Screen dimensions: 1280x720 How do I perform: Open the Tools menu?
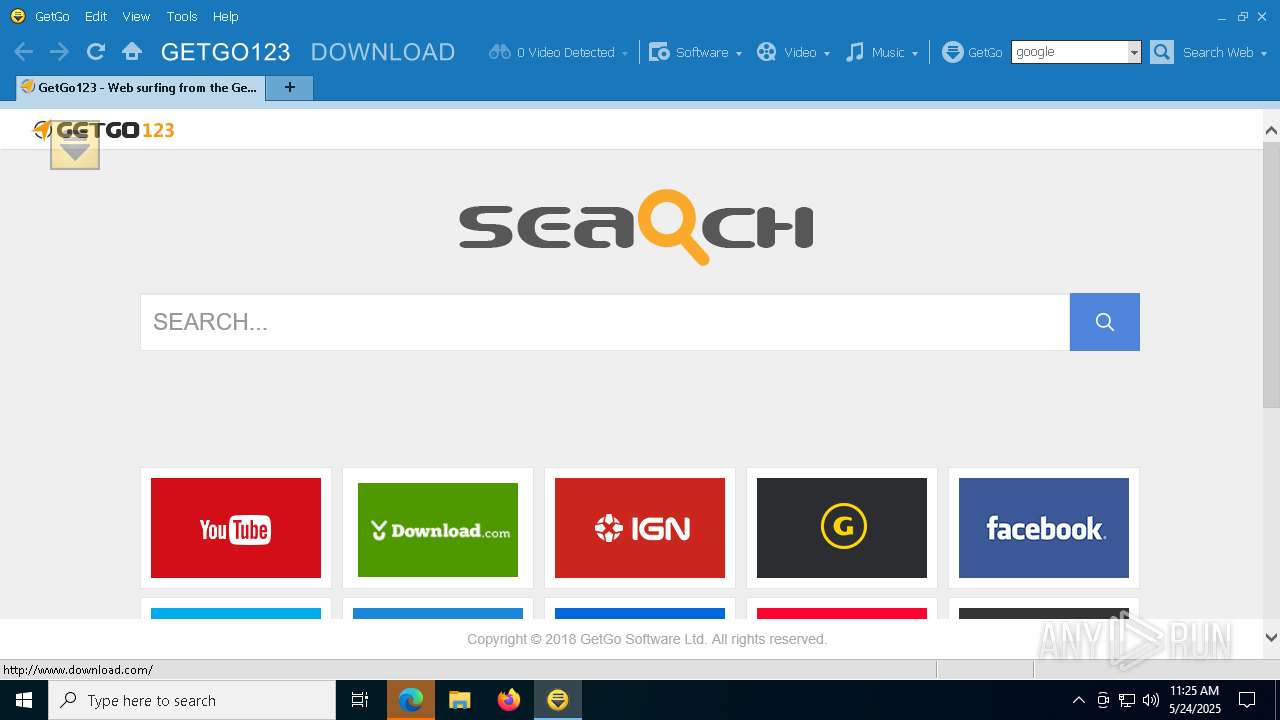182,16
